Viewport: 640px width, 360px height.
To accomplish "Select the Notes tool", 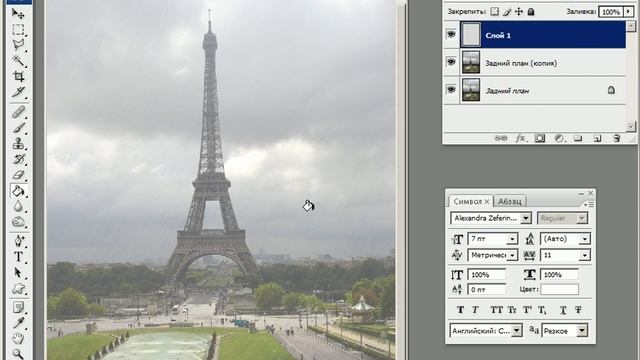I will click(x=18, y=307).
